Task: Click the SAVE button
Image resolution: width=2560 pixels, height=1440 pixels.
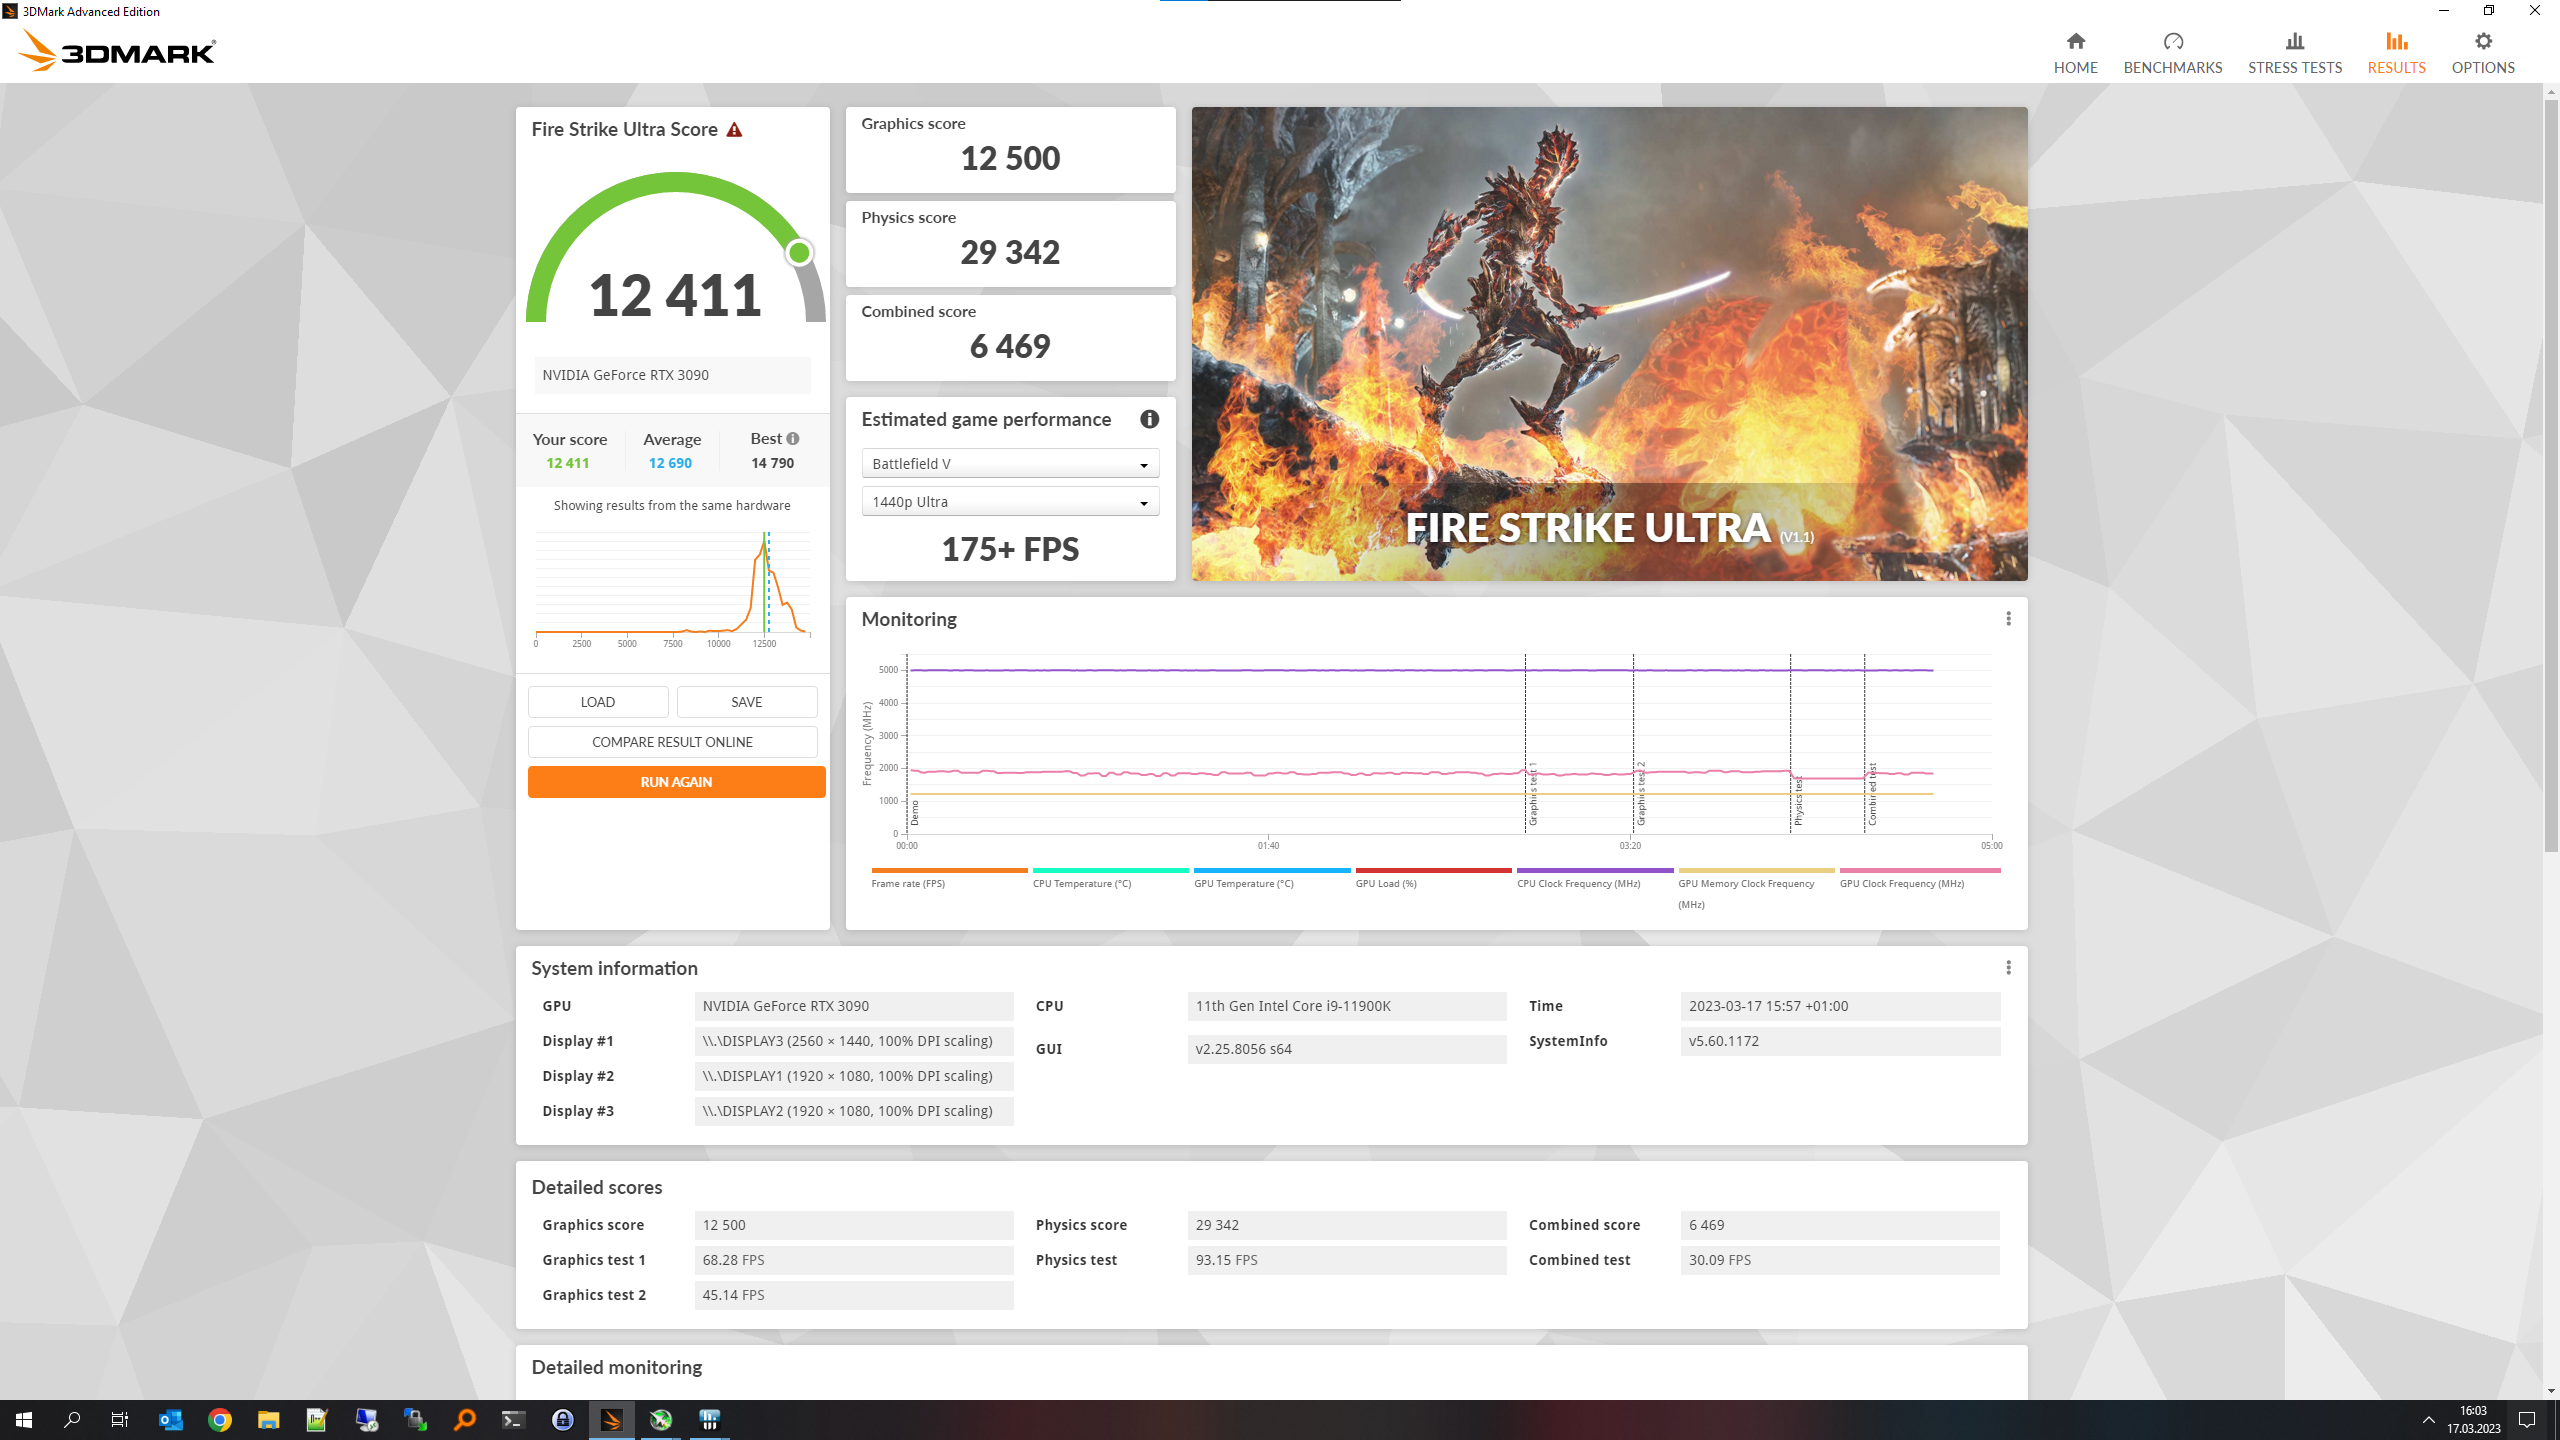Action: pyautogui.click(x=746, y=702)
